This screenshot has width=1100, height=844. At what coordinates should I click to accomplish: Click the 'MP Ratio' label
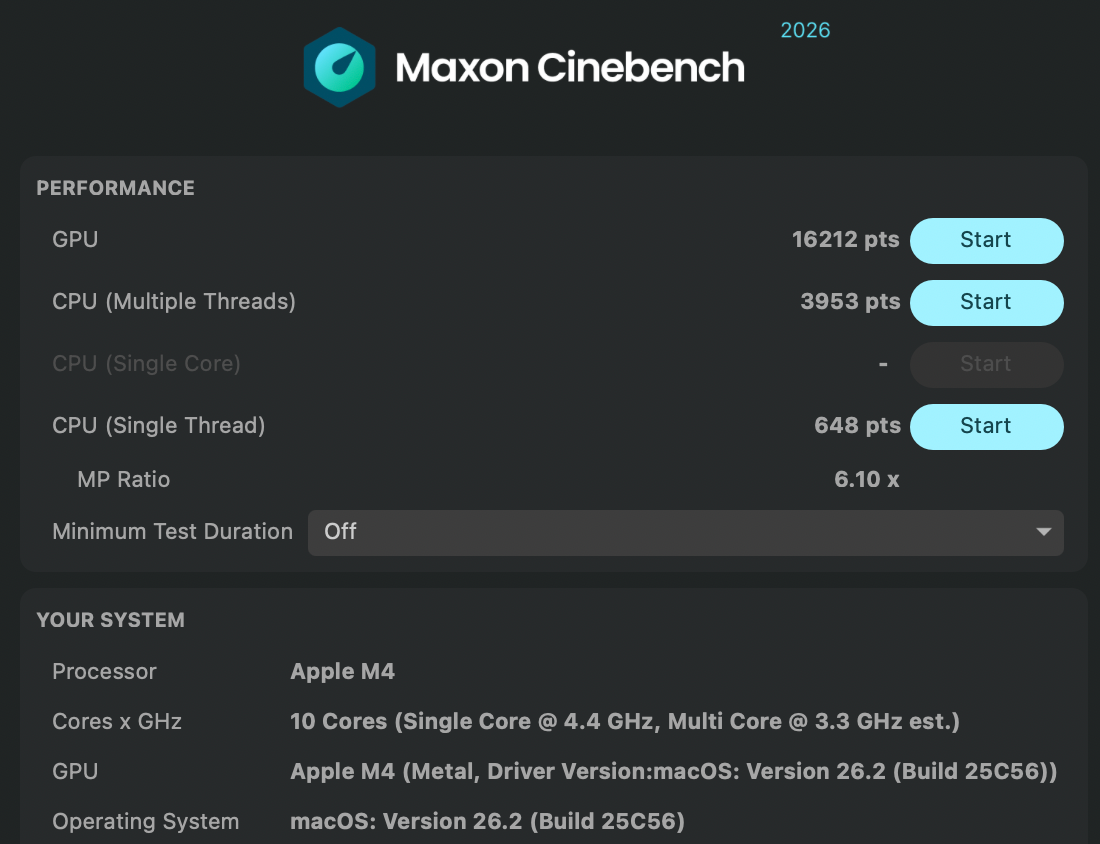[x=123, y=479]
